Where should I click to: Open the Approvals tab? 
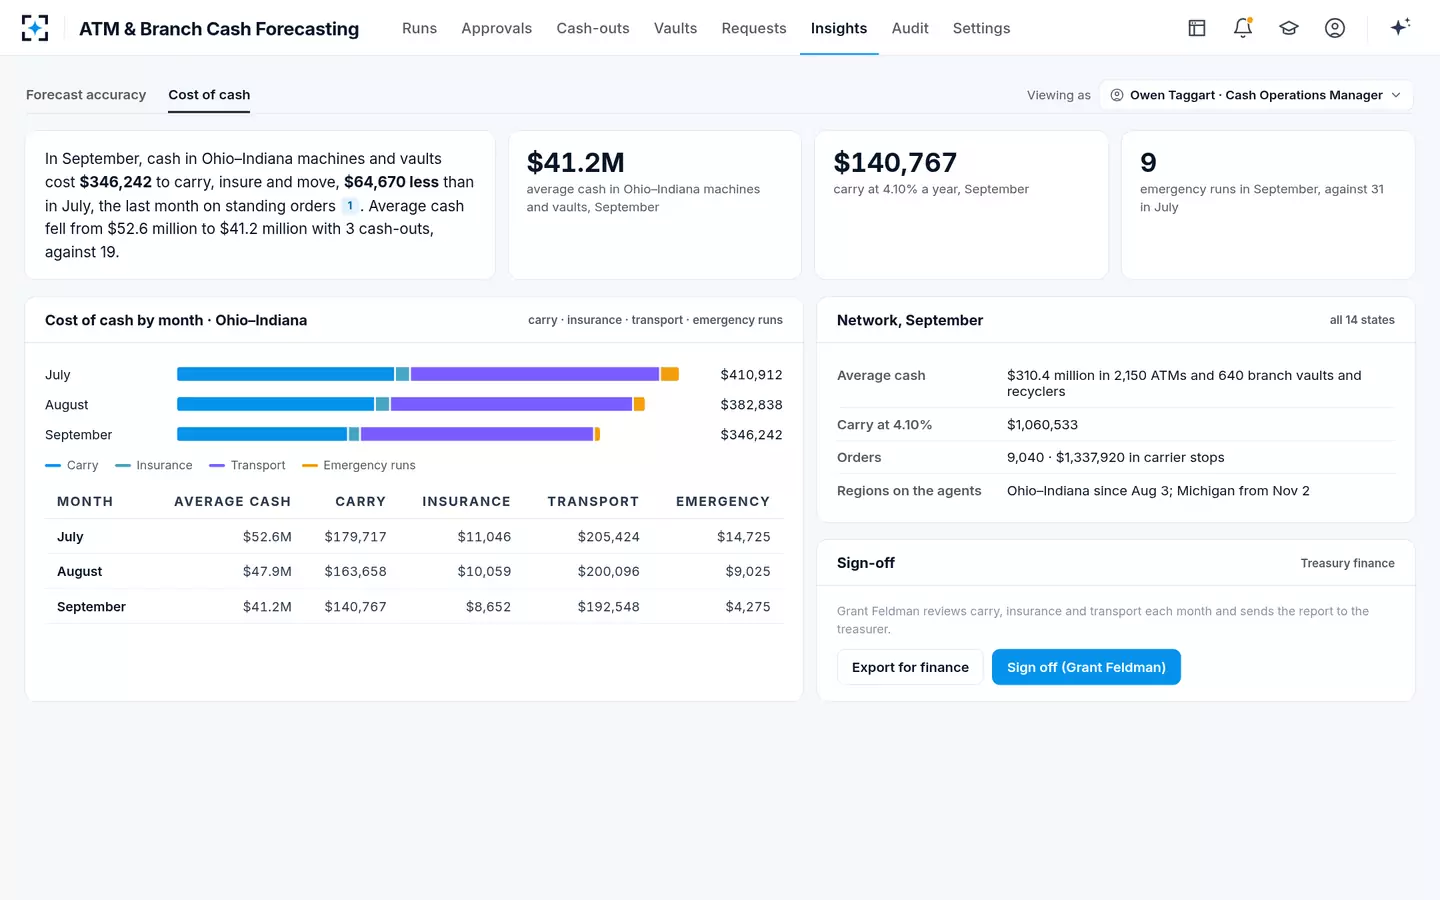pyautogui.click(x=496, y=28)
